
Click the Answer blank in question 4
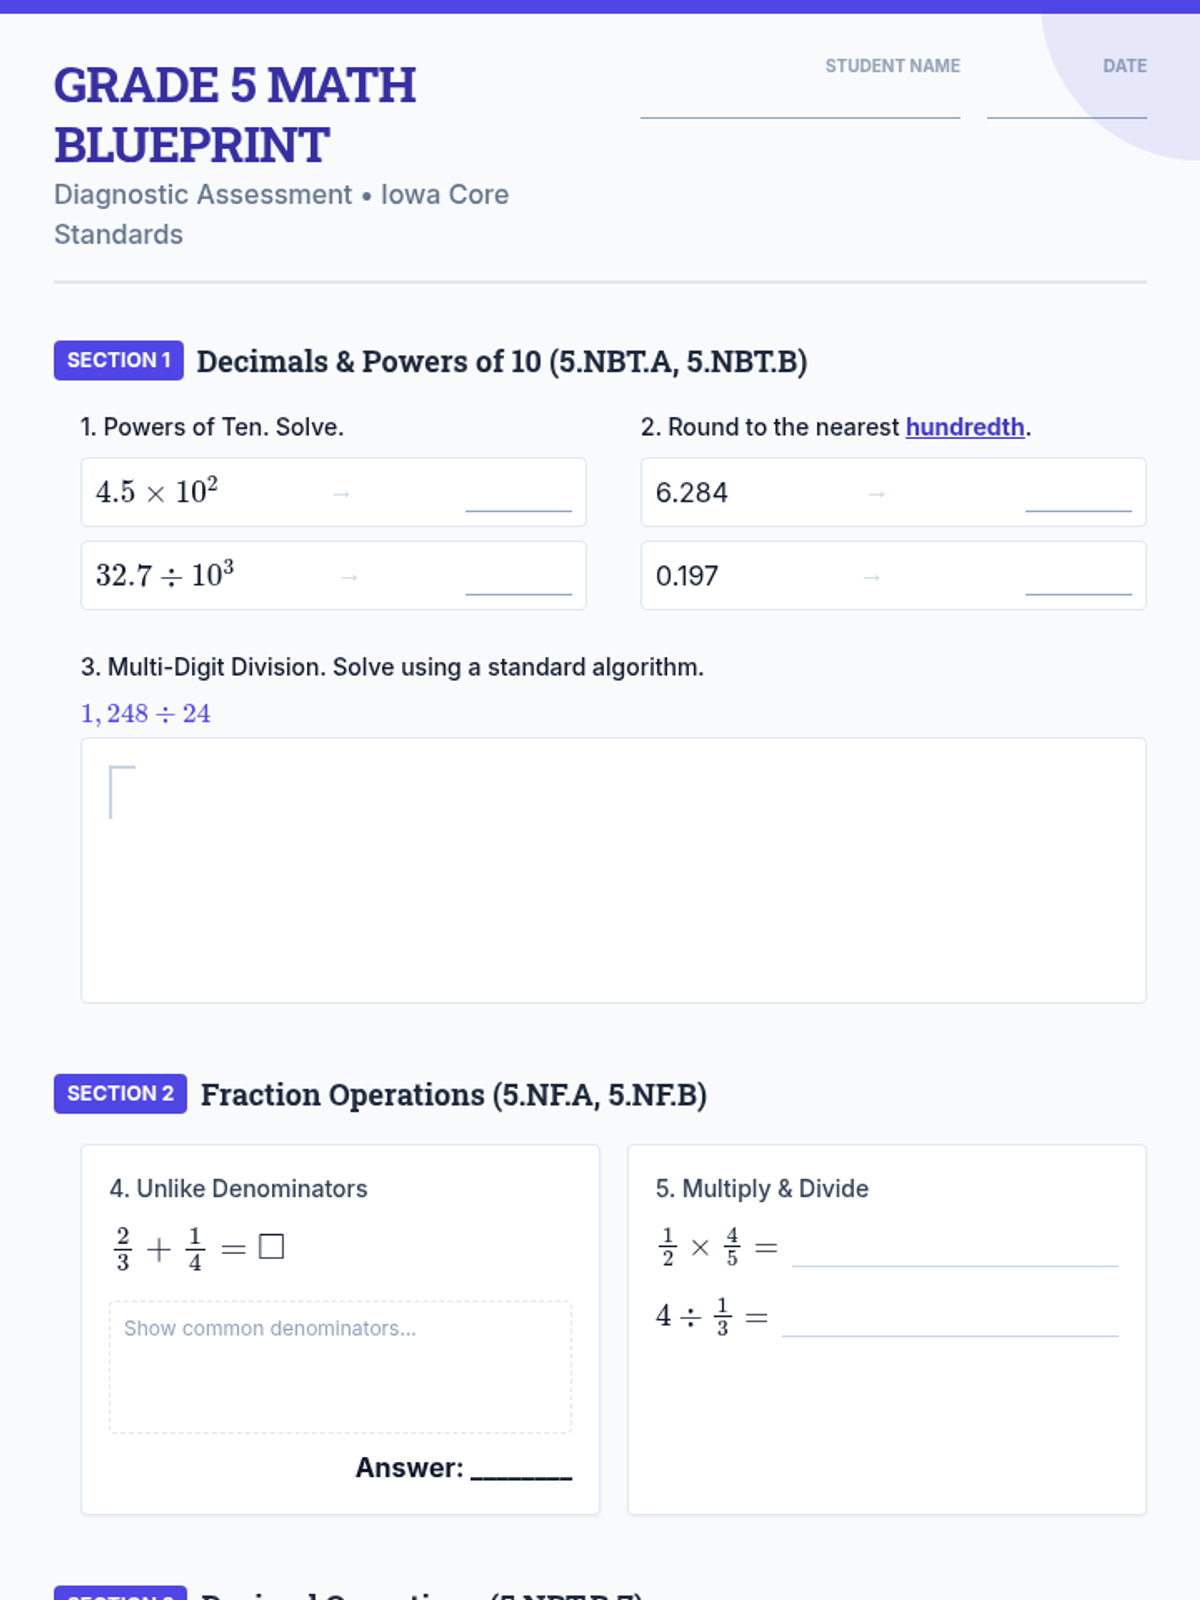pos(521,1469)
